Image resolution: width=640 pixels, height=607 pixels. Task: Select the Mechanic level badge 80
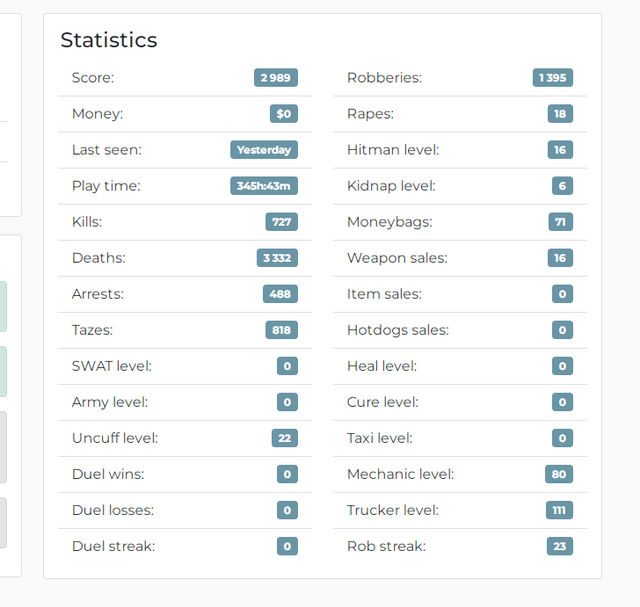(x=559, y=474)
